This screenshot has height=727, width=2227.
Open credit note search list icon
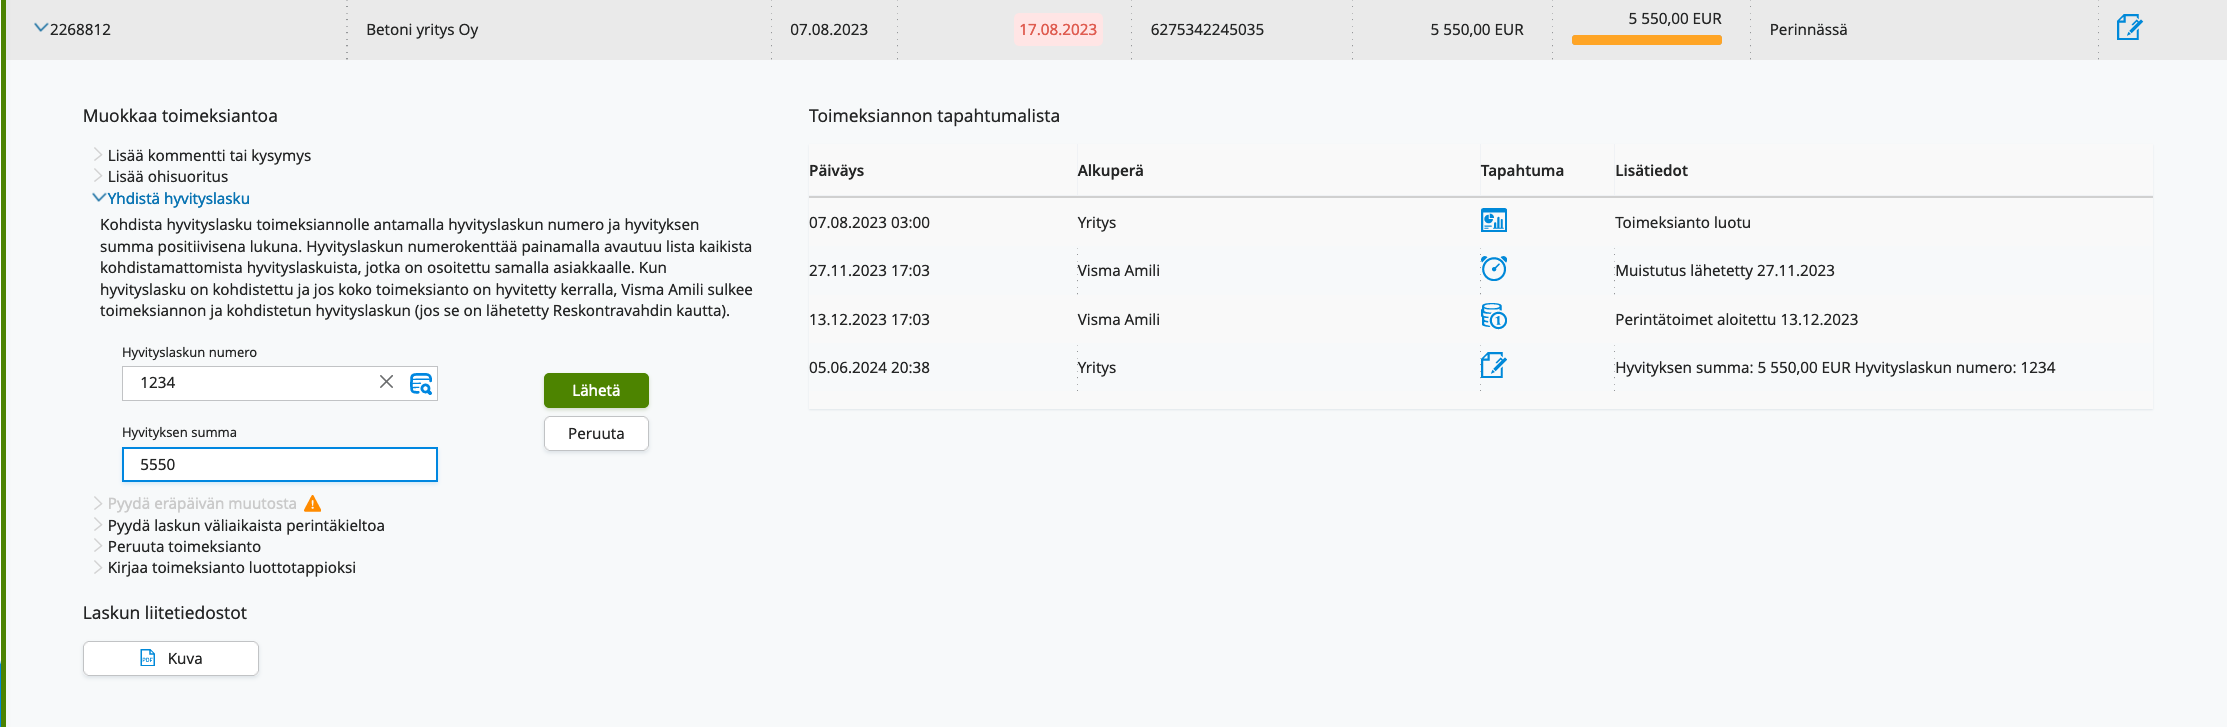coord(421,383)
